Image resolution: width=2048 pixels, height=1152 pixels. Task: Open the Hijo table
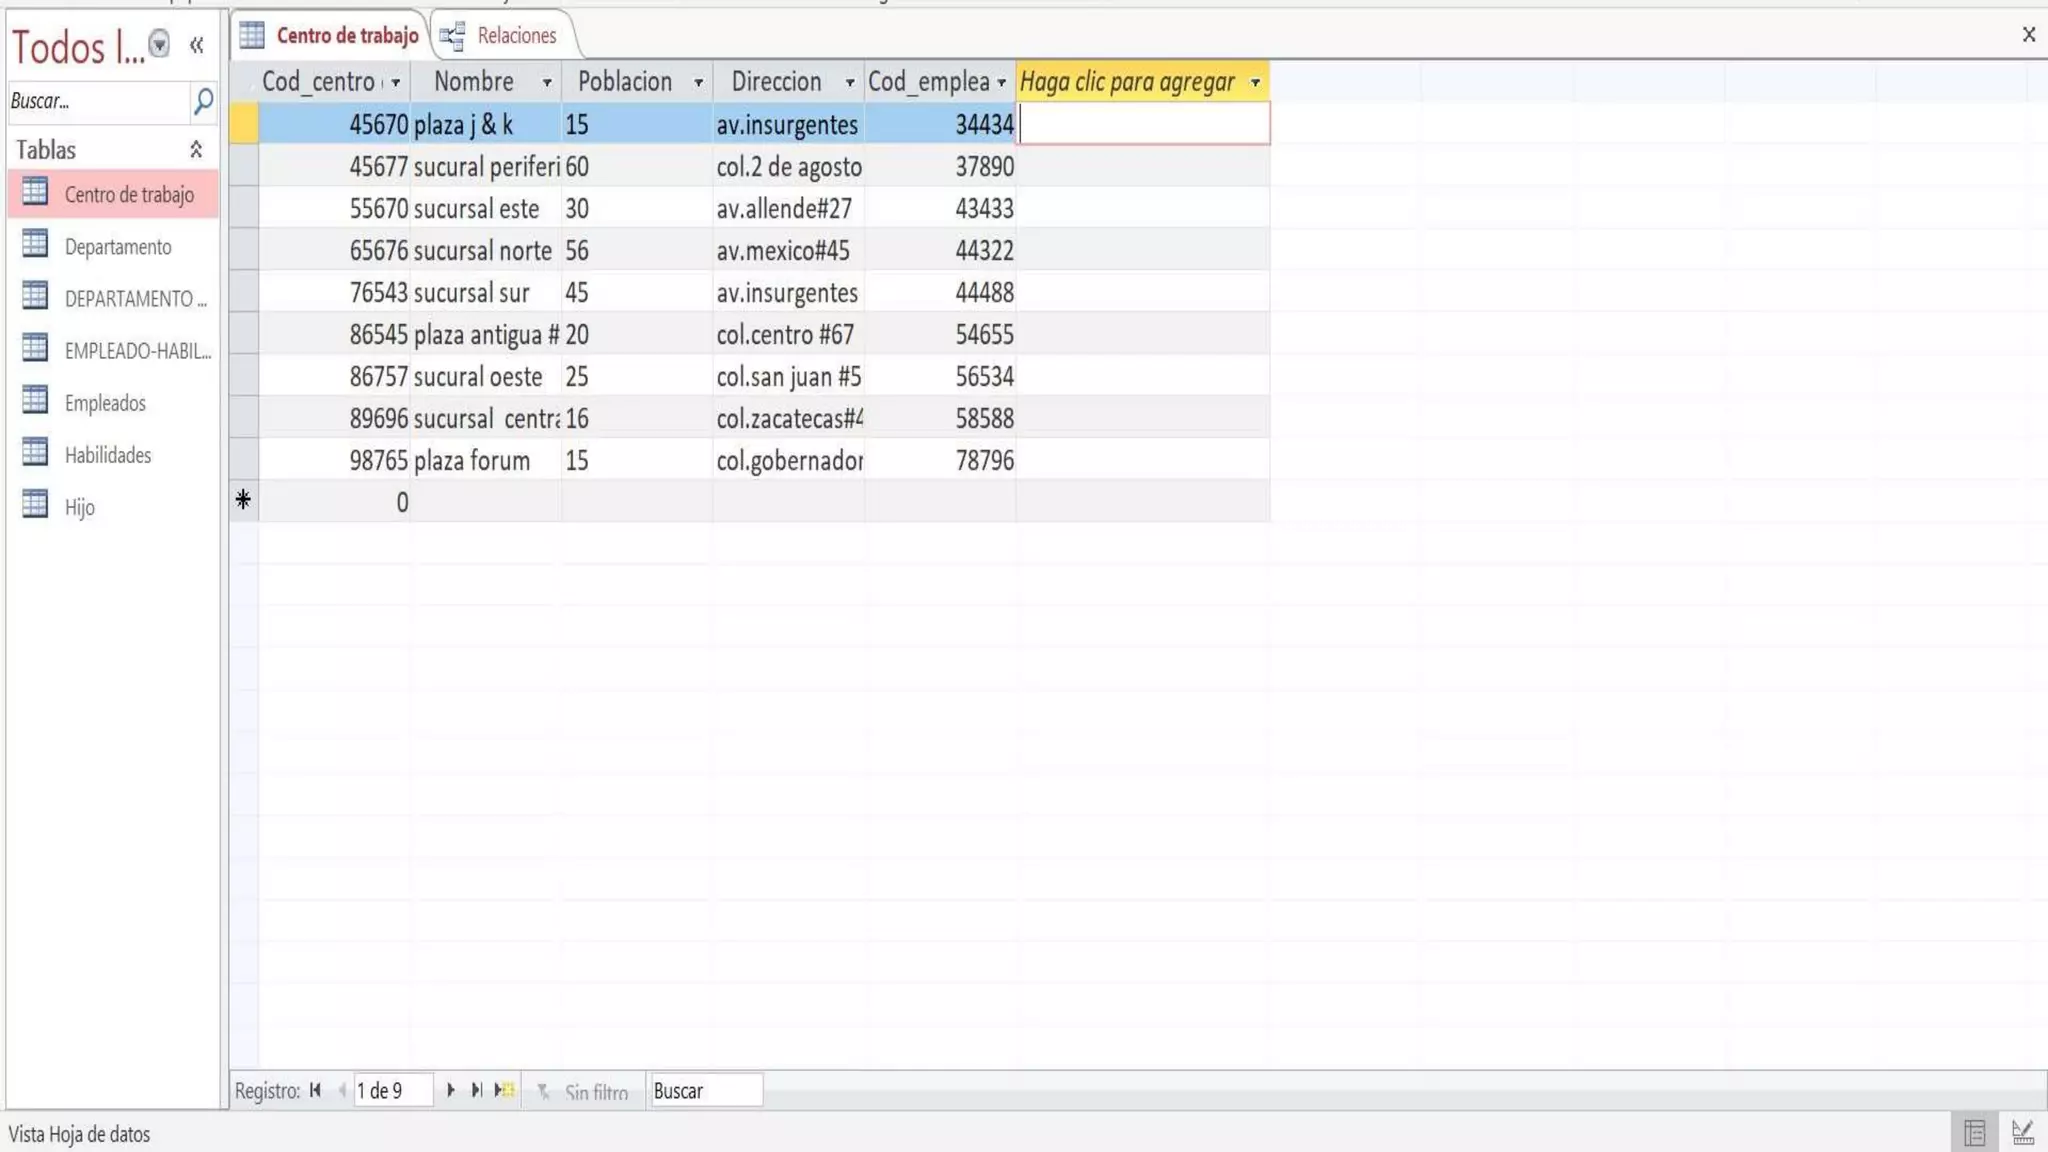[x=80, y=507]
